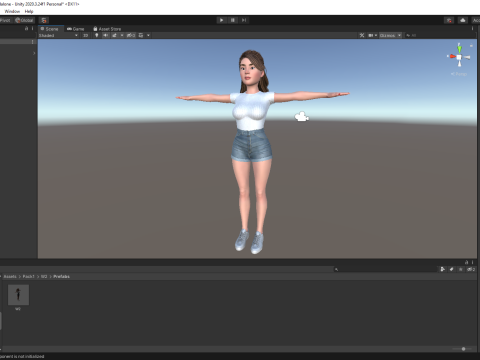Image resolution: width=480 pixels, height=360 pixels.
Task: Open the component tools wrench icon
Action: [362, 35]
